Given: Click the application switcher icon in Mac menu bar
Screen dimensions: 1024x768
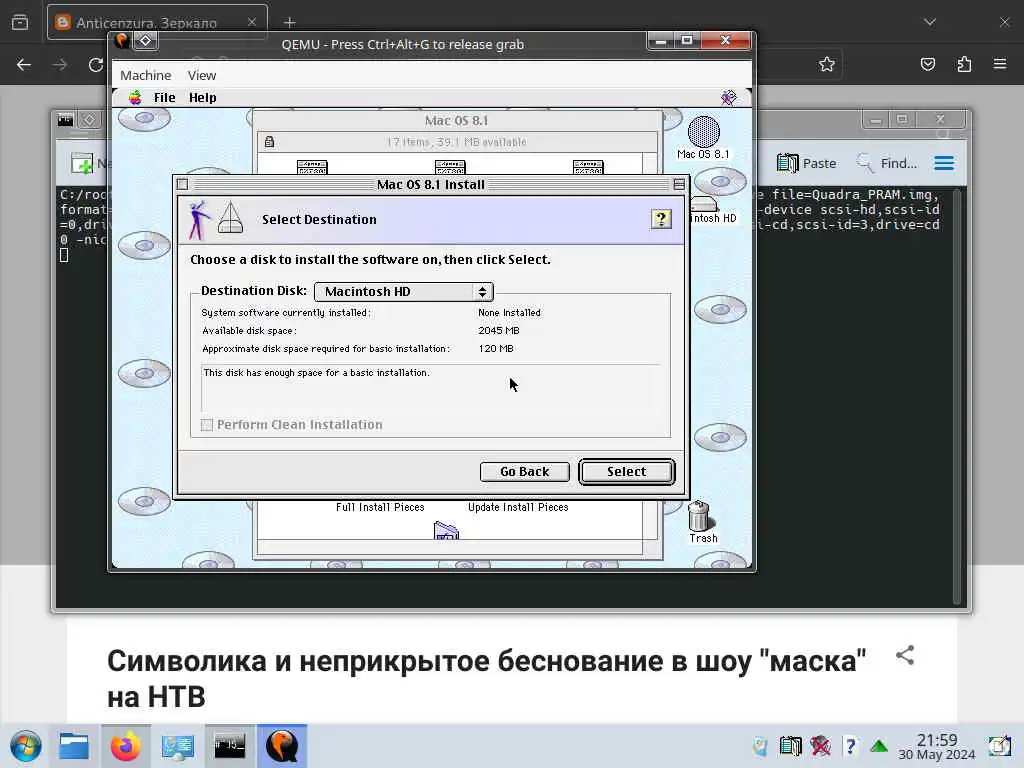Looking at the screenshot, I should click(729, 97).
